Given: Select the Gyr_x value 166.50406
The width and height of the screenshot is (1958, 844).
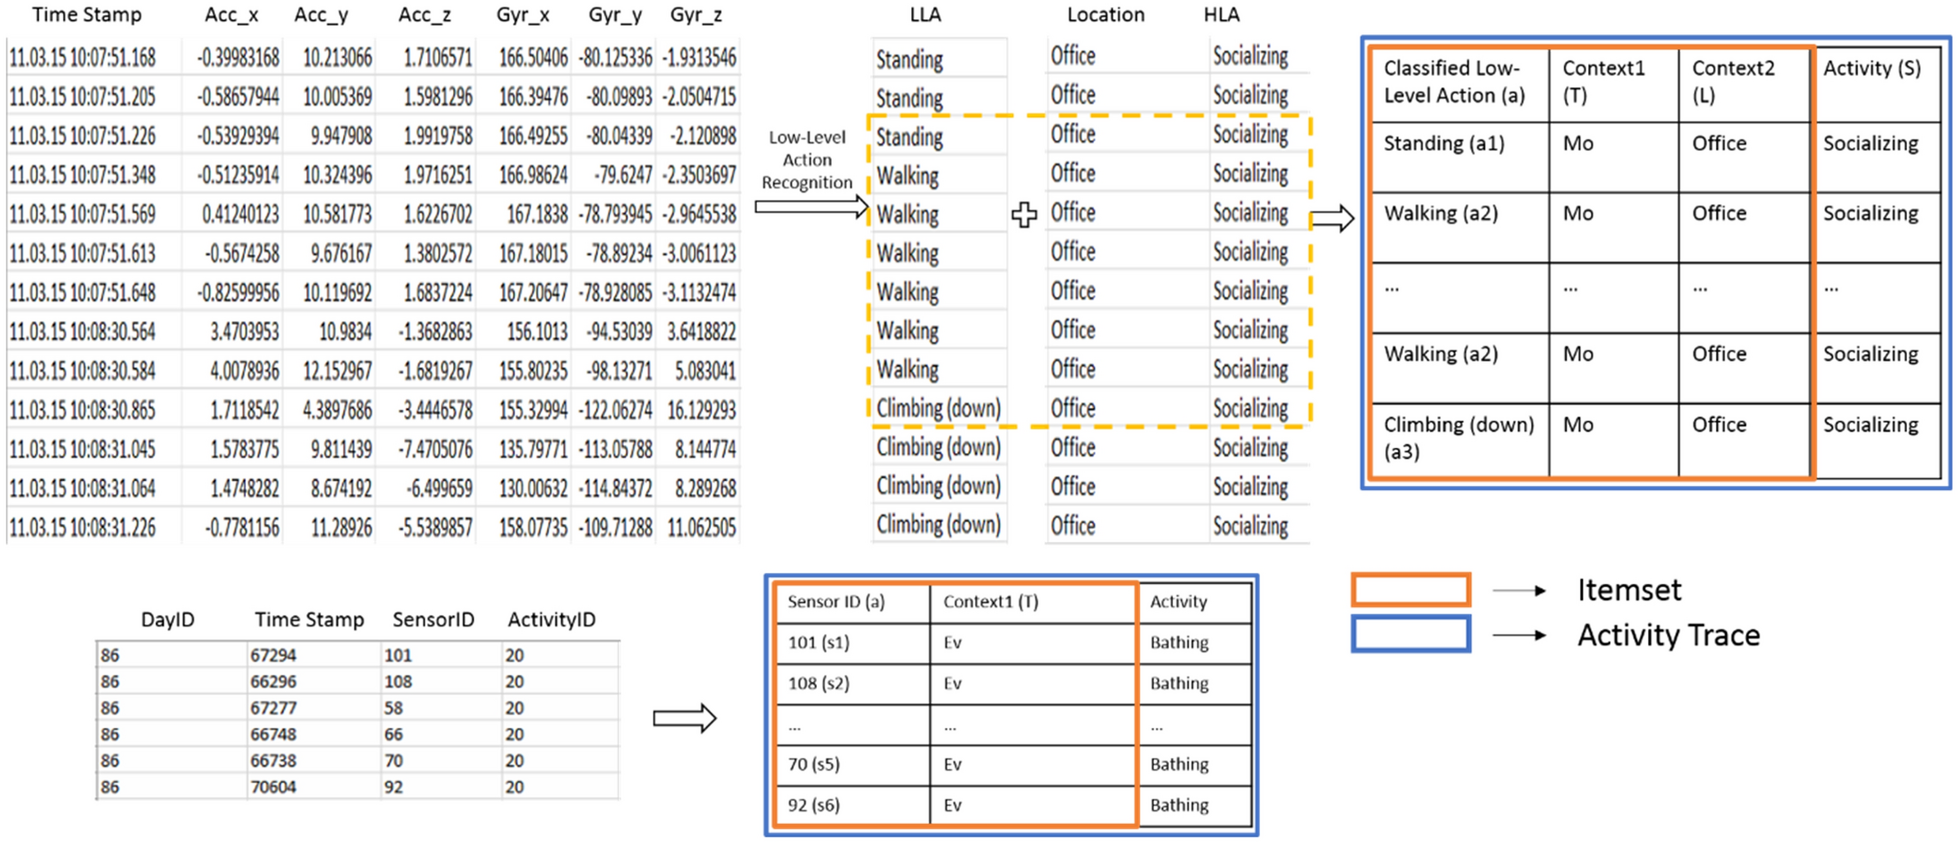Looking at the screenshot, I should point(533,58).
